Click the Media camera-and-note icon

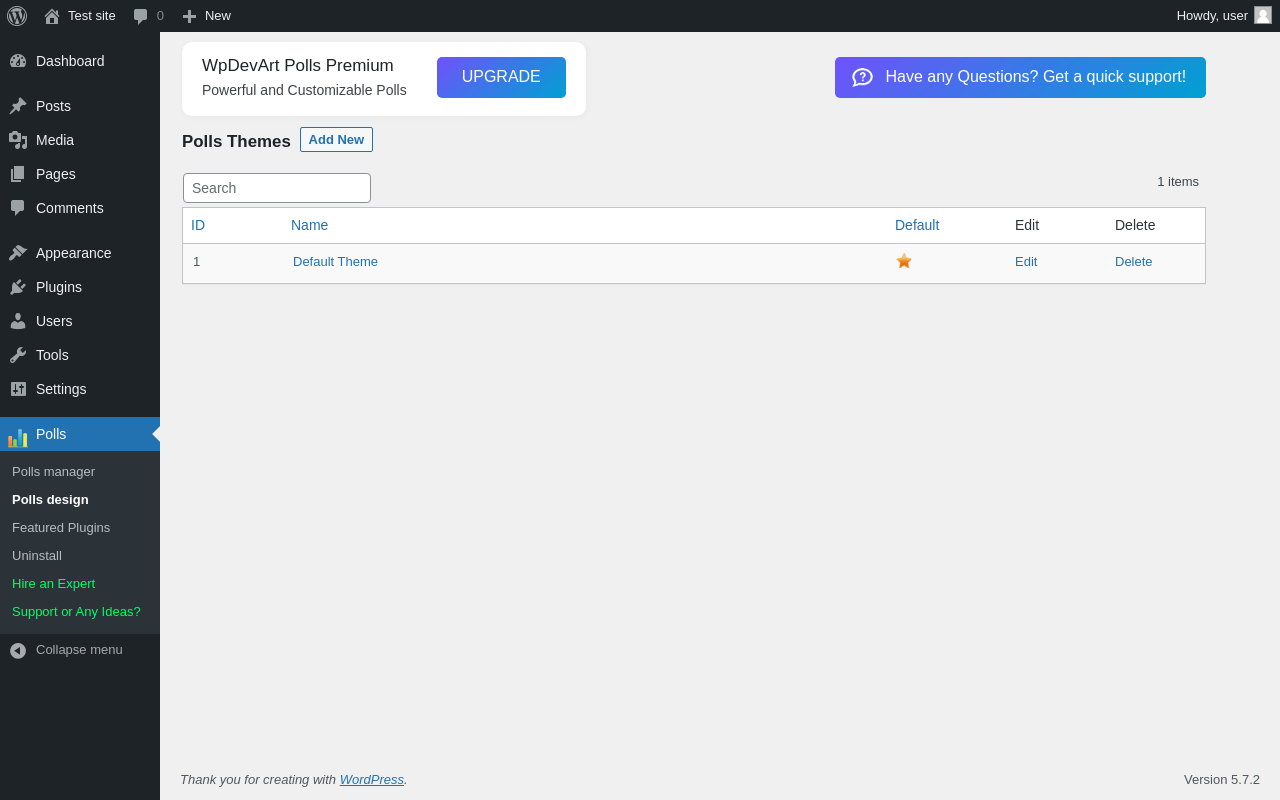point(18,140)
